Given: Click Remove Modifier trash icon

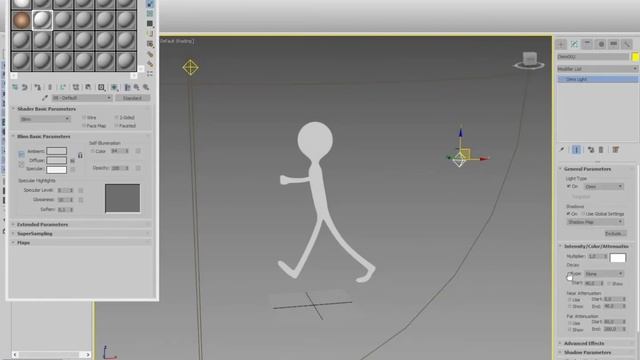Looking at the screenshot, I should 601,150.
